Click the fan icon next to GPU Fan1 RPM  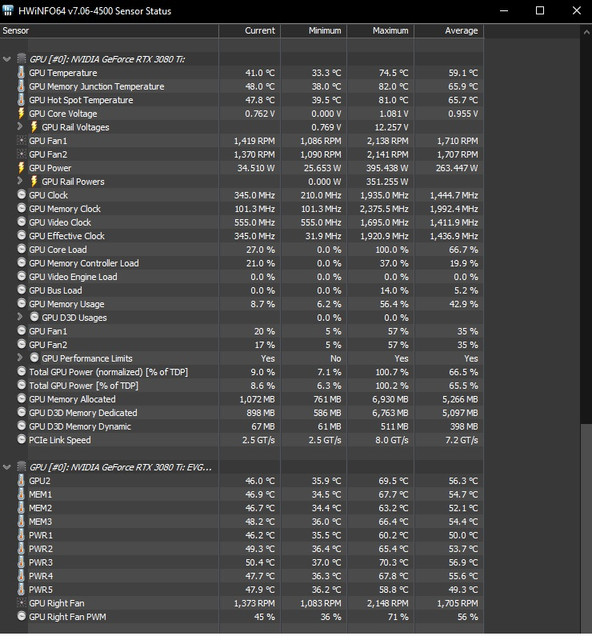click(21, 141)
